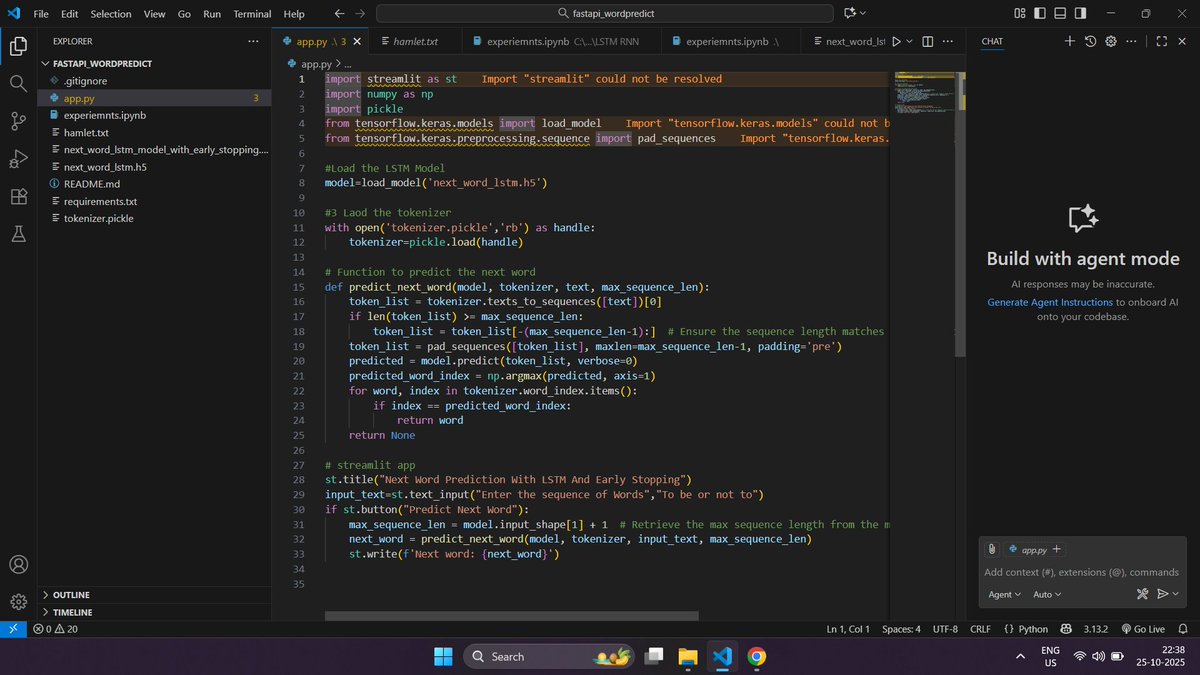Image resolution: width=1200 pixels, height=675 pixels.
Task: Toggle bottom panel visibility
Action: (x=1060, y=14)
